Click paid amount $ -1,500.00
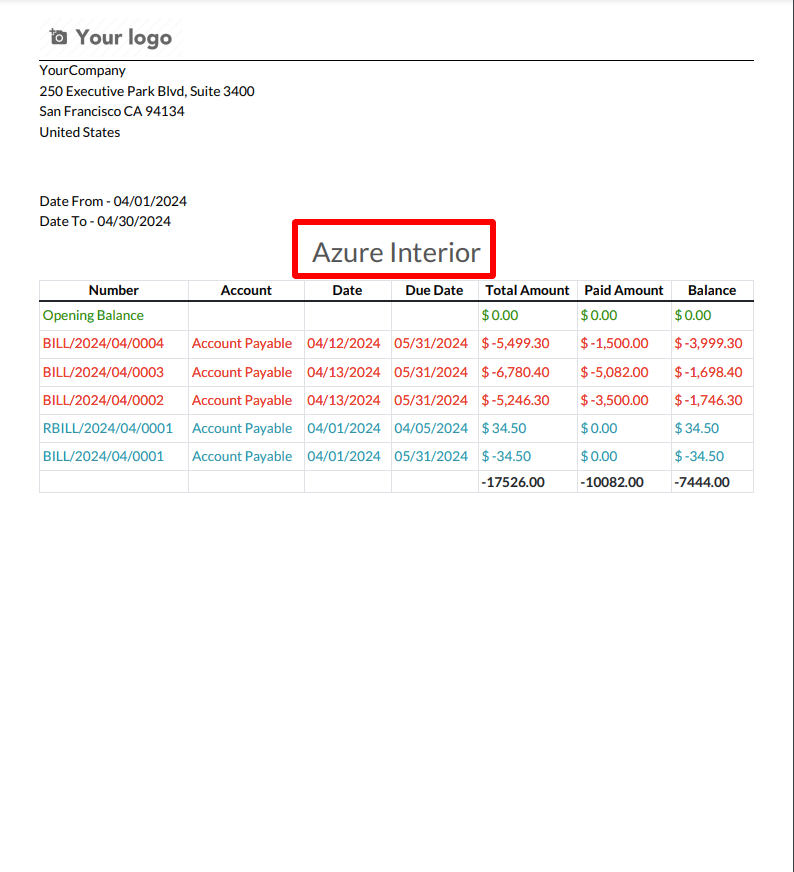This screenshot has height=872, width=794. (614, 343)
